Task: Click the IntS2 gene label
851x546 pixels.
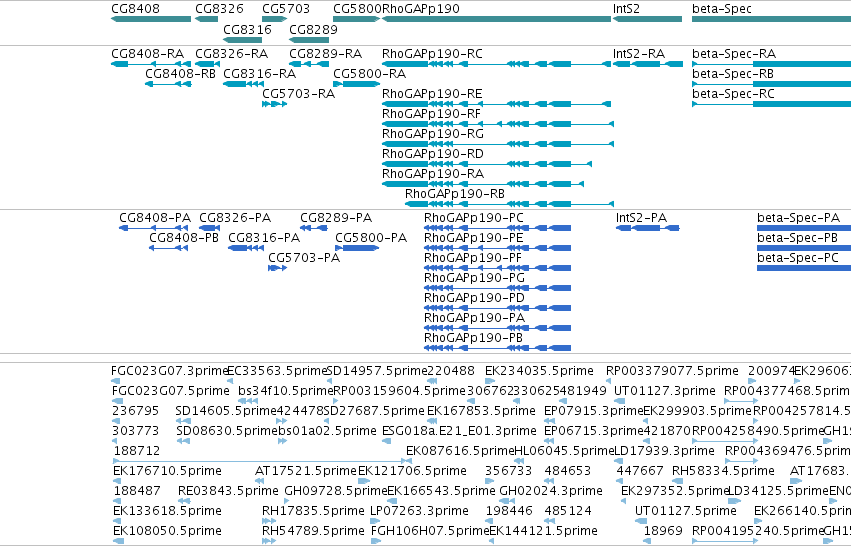Action: coord(626,9)
